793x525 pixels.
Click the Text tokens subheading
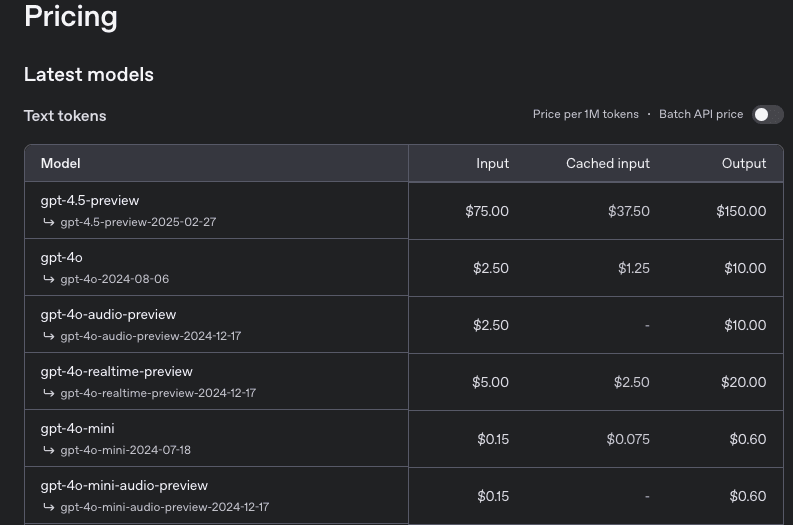[x=65, y=116]
